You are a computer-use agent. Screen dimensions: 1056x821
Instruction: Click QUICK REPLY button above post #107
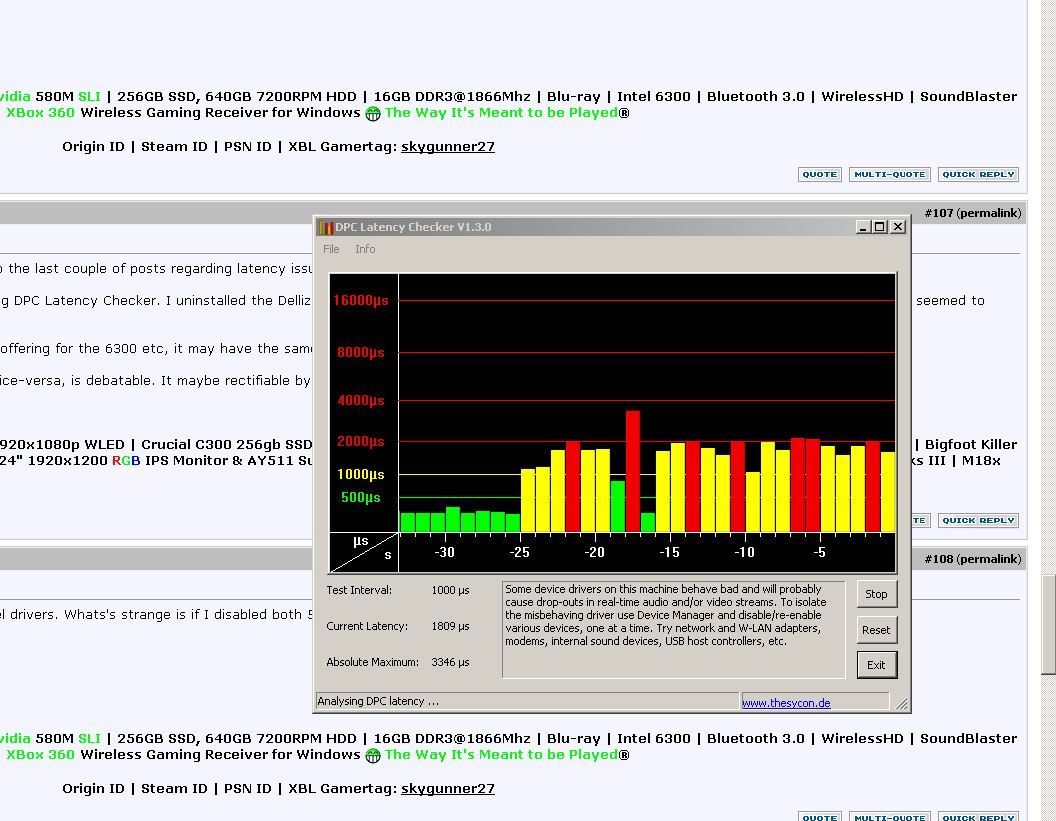point(978,174)
